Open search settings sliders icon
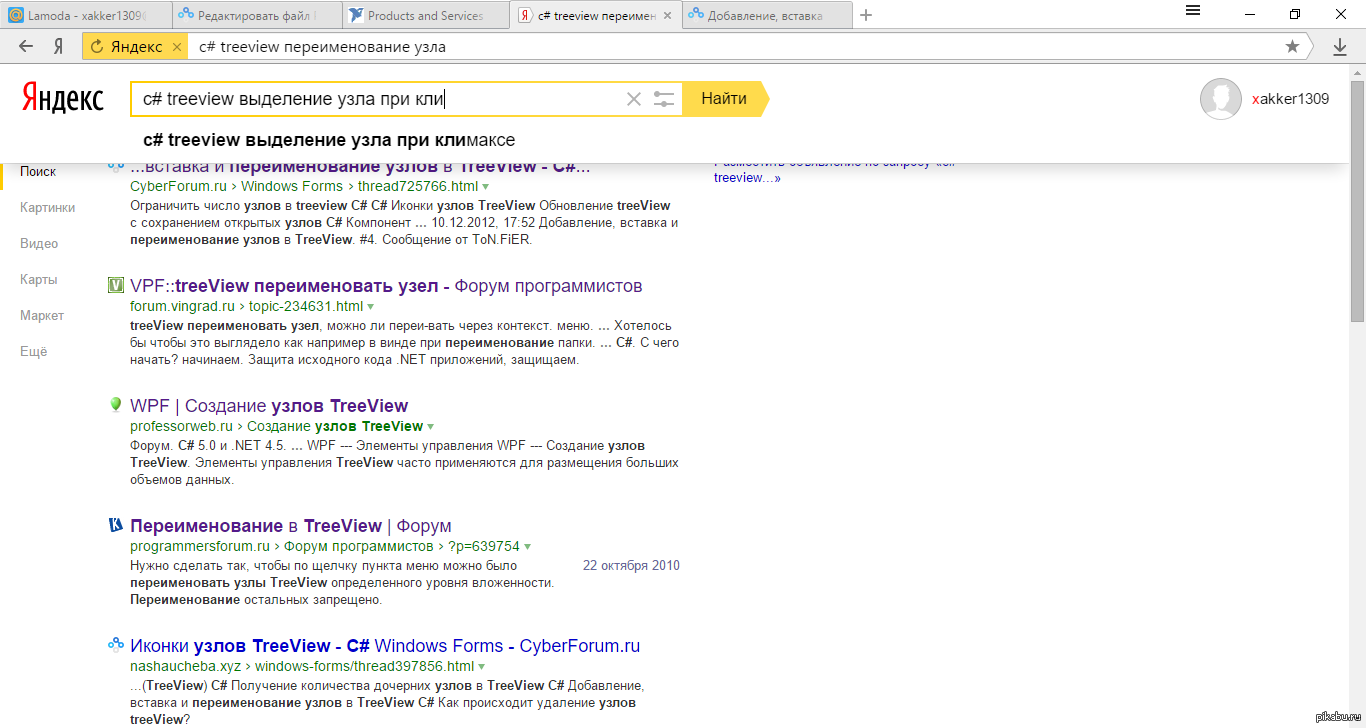Image resolution: width=1366 pixels, height=728 pixels. 664,99
